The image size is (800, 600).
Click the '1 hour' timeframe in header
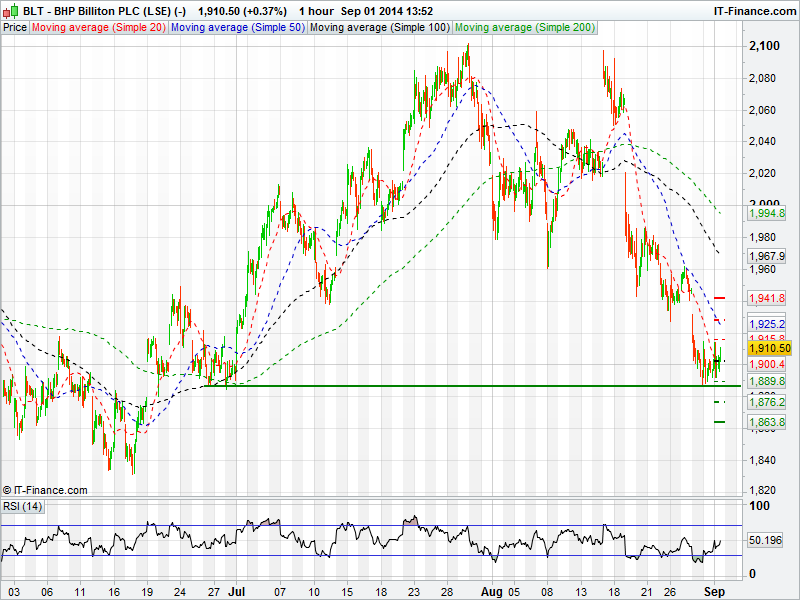coord(320,11)
